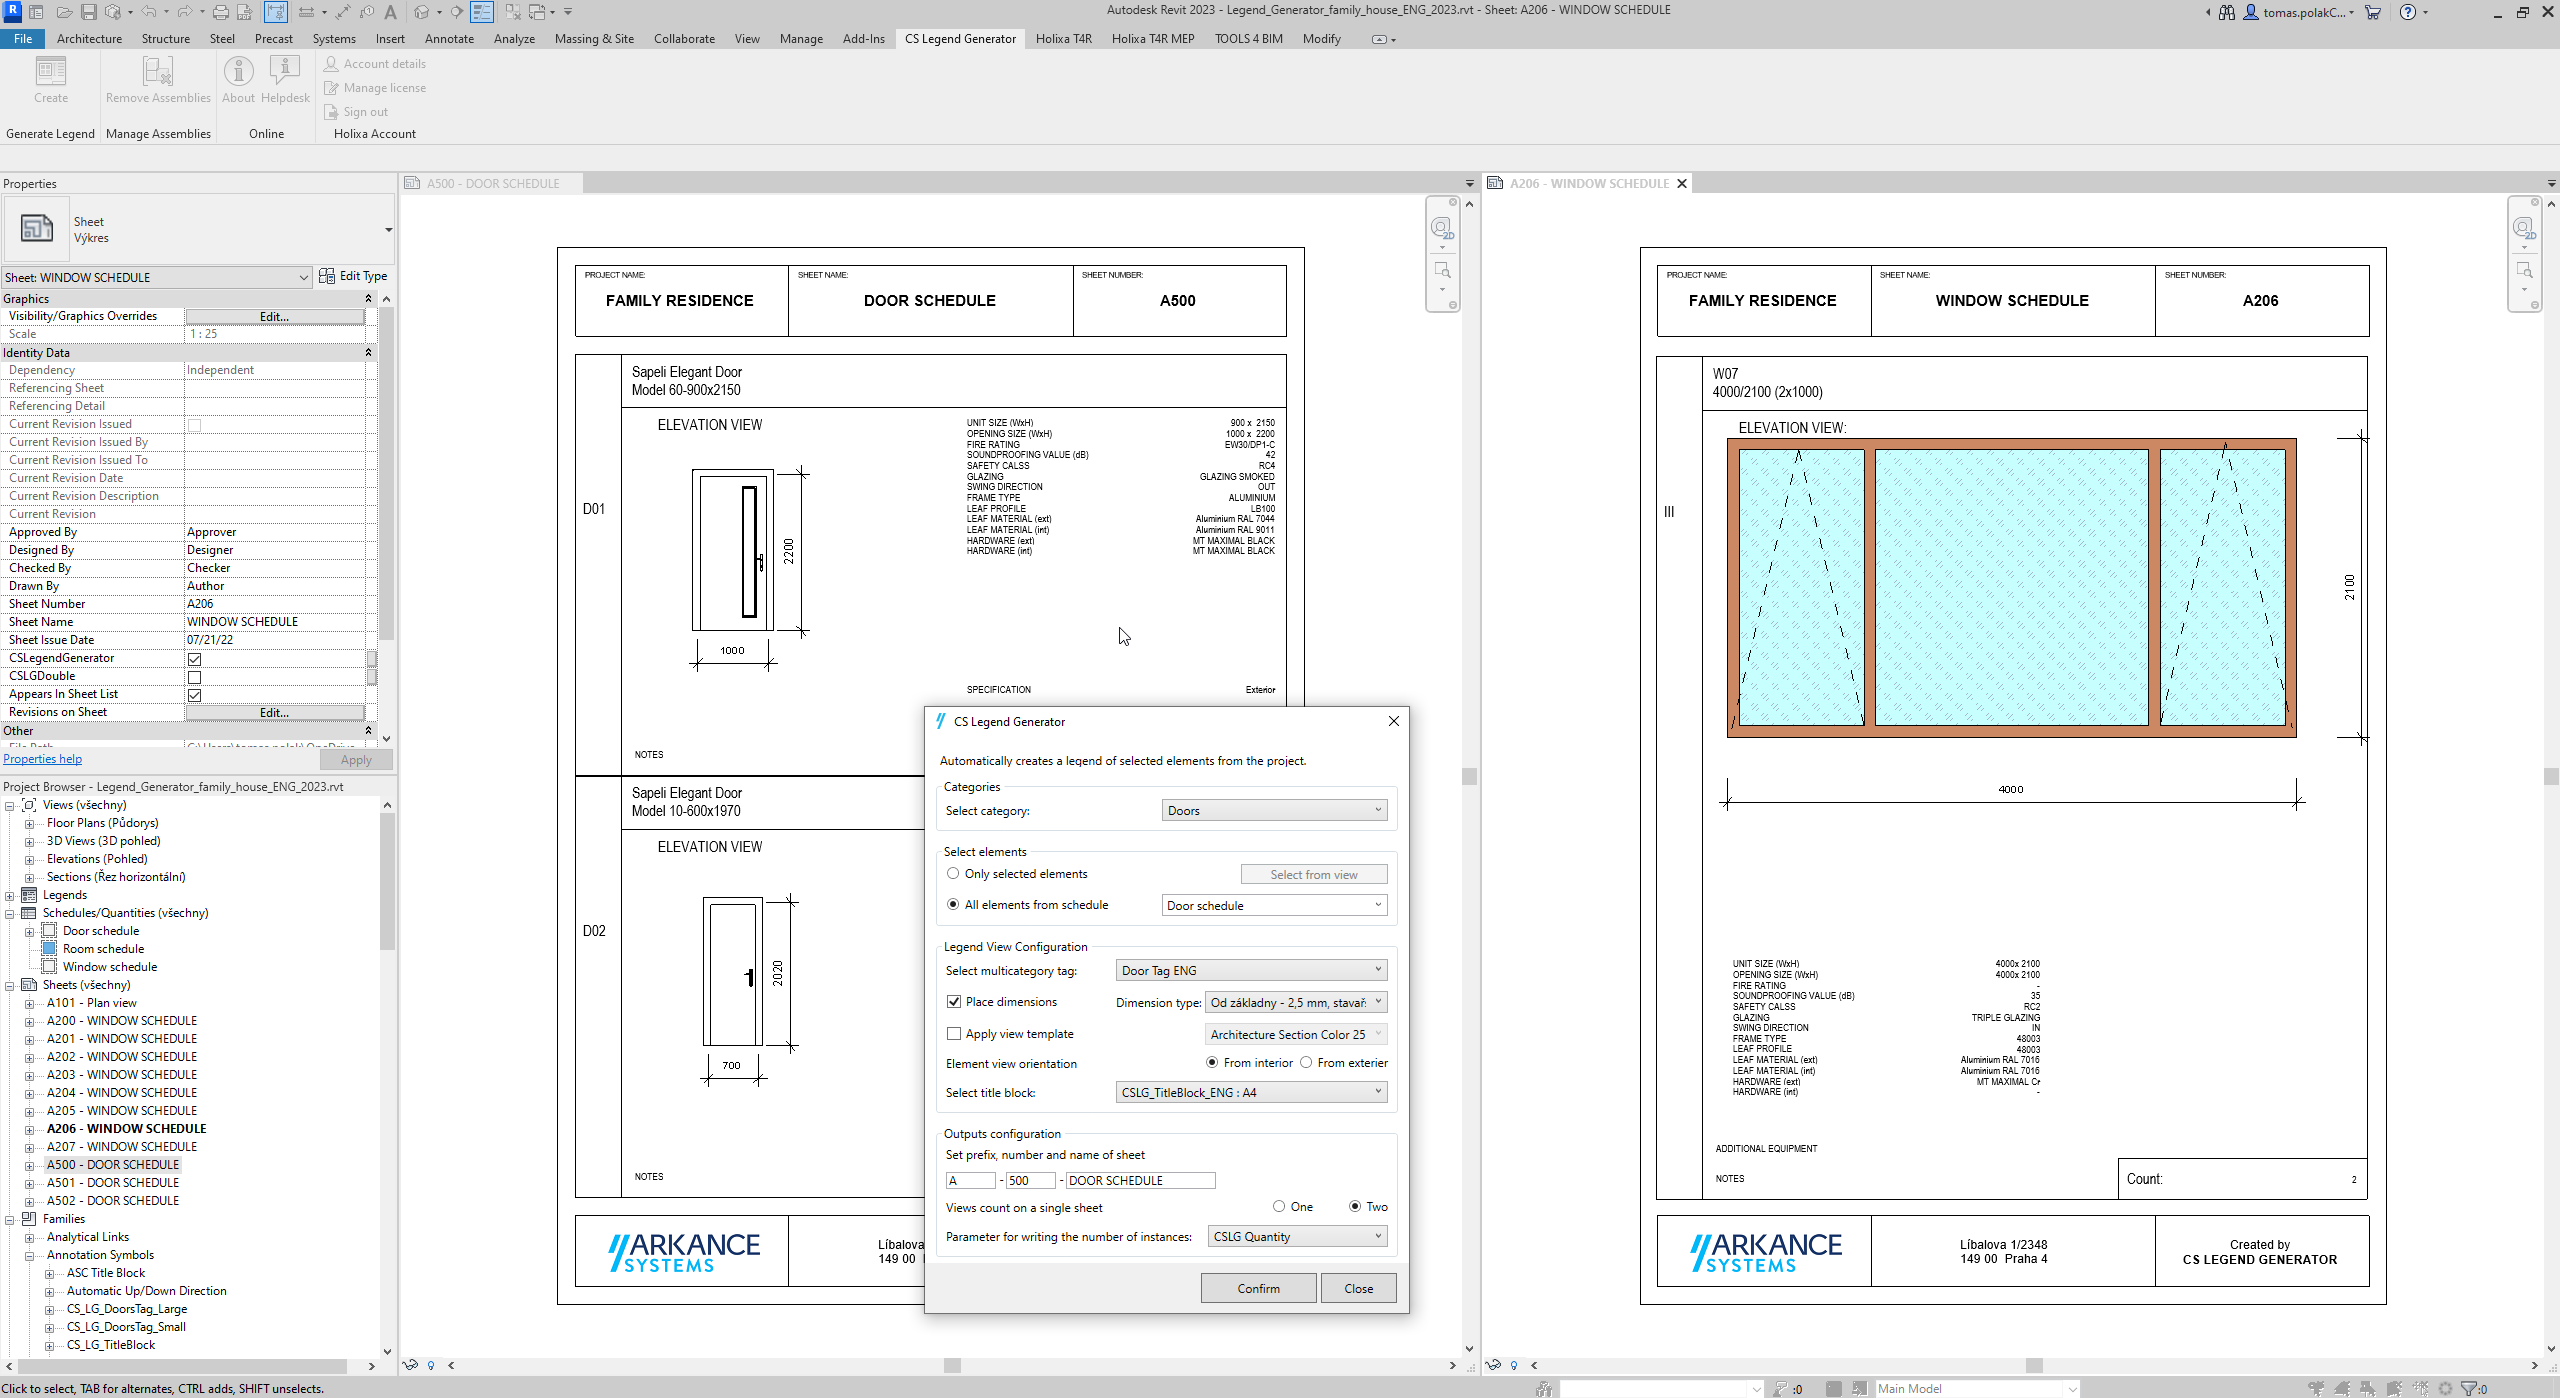2560x1398 pixels.
Task: Expand the Legends node in Project Browser
Action: (10, 896)
